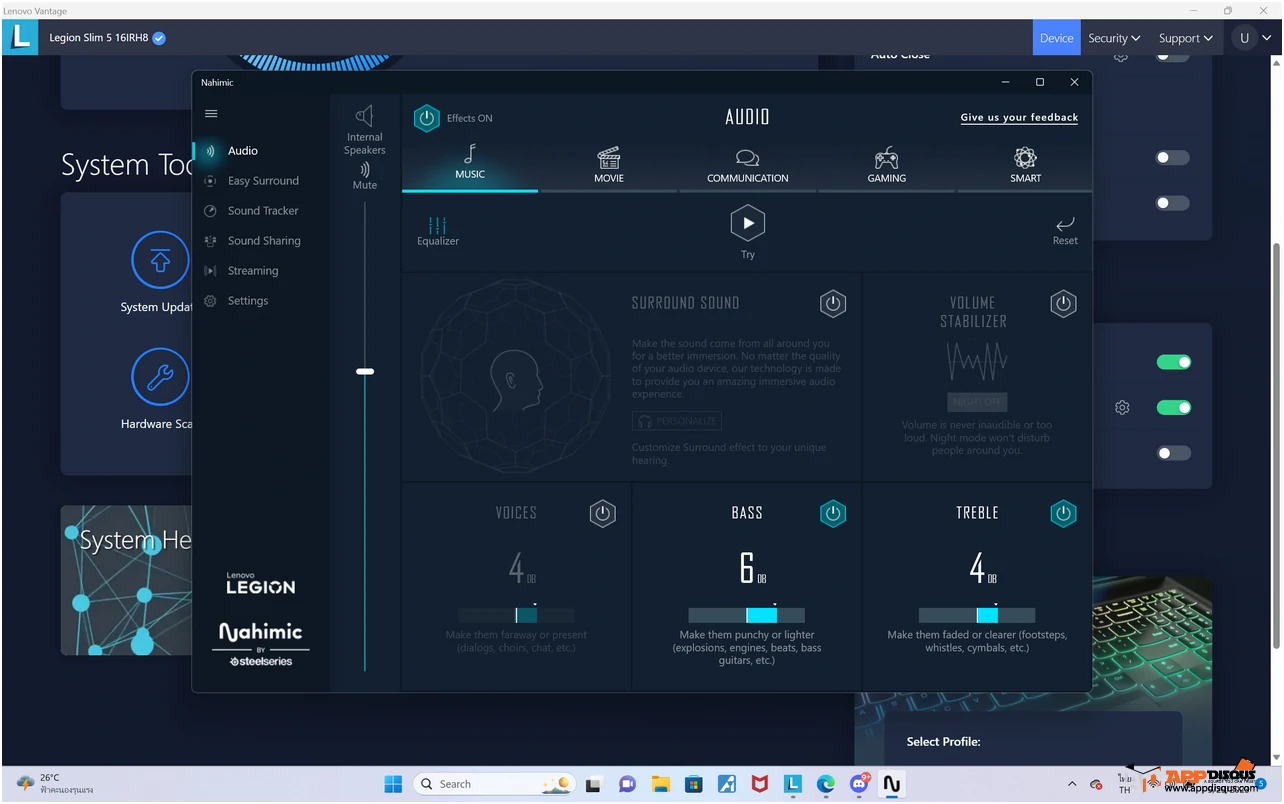Reset the audio profile settings

tap(1065, 231)
